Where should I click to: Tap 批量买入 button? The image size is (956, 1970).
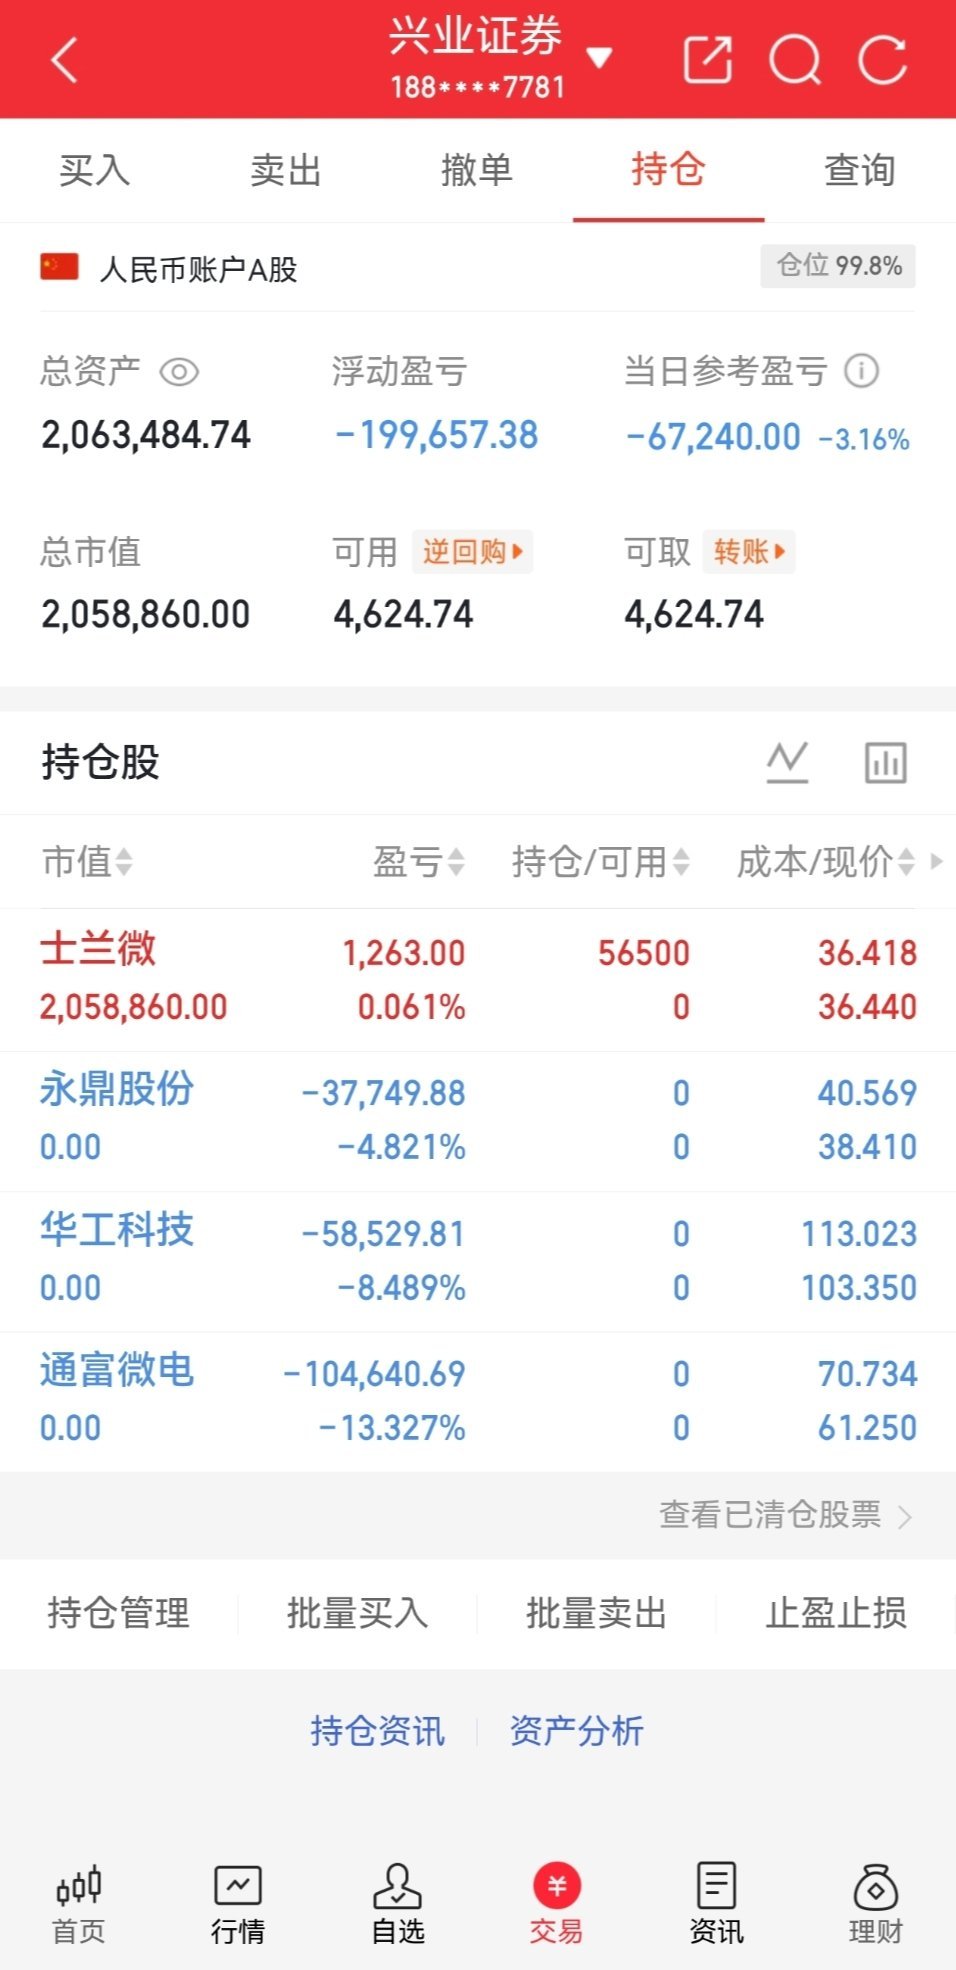point(358,1613)
